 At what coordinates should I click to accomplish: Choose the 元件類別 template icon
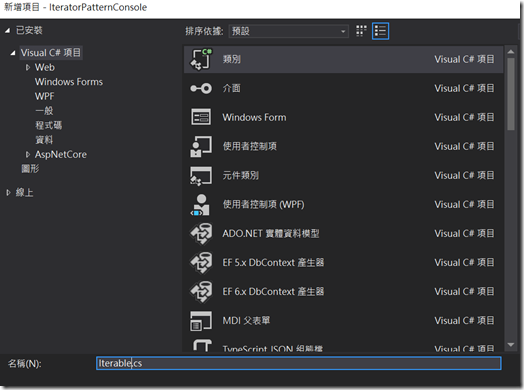coord(201,175)
